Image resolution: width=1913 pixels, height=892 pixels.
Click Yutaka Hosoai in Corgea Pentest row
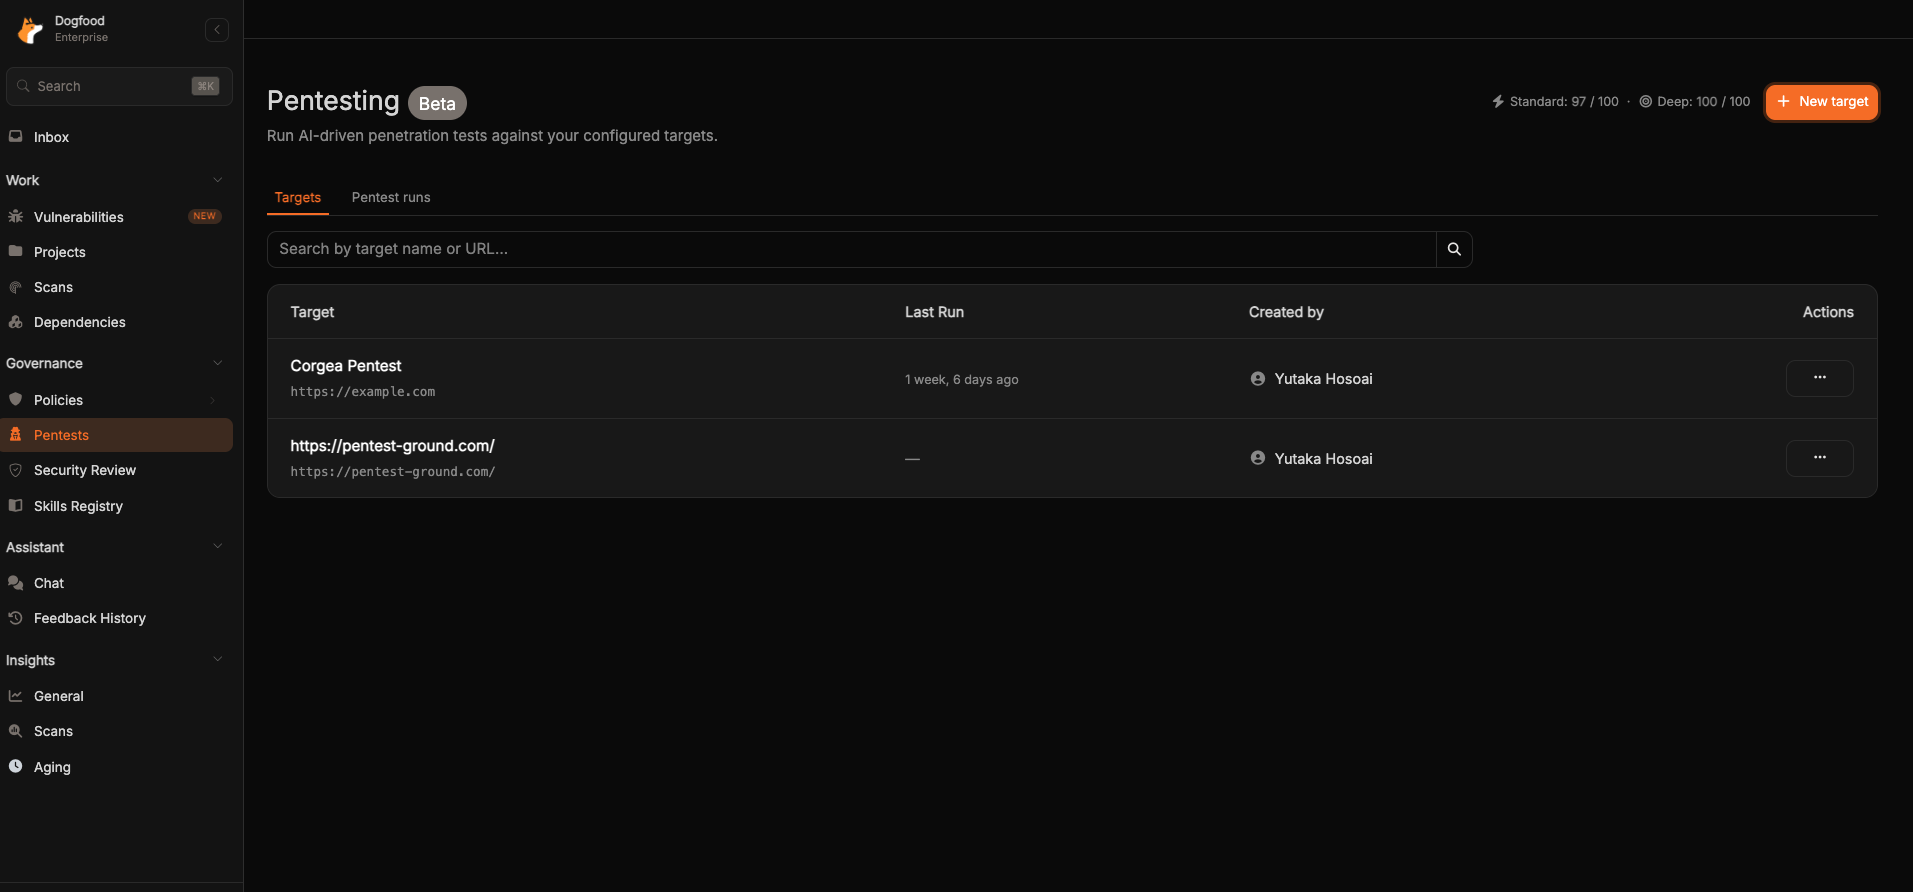(1323, 379)
